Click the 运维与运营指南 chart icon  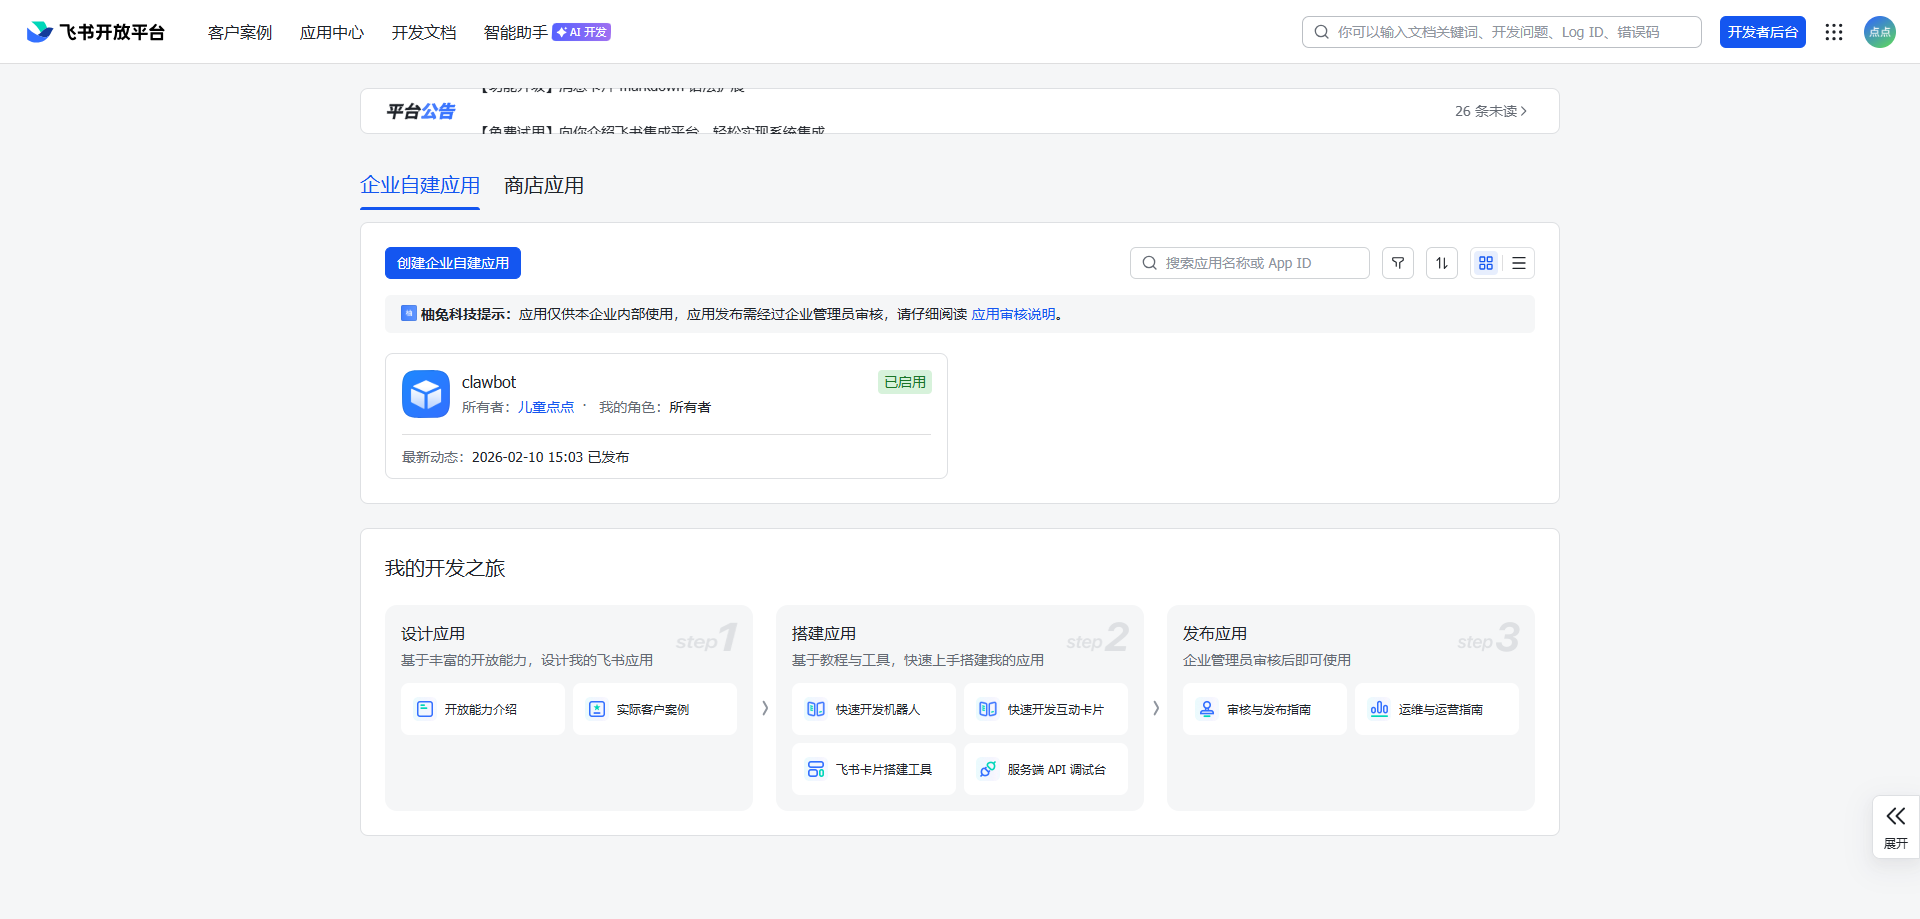point(1379,709)
